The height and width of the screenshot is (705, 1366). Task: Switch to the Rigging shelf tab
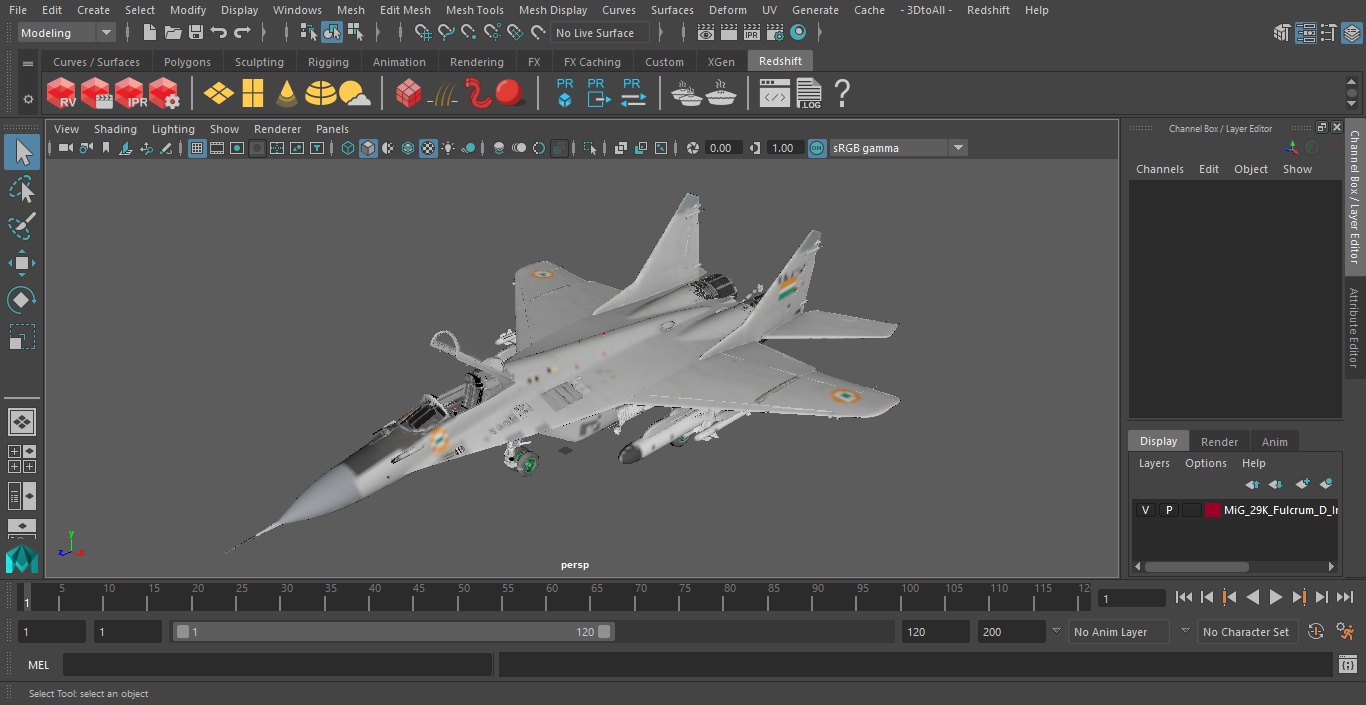point(328,62)
